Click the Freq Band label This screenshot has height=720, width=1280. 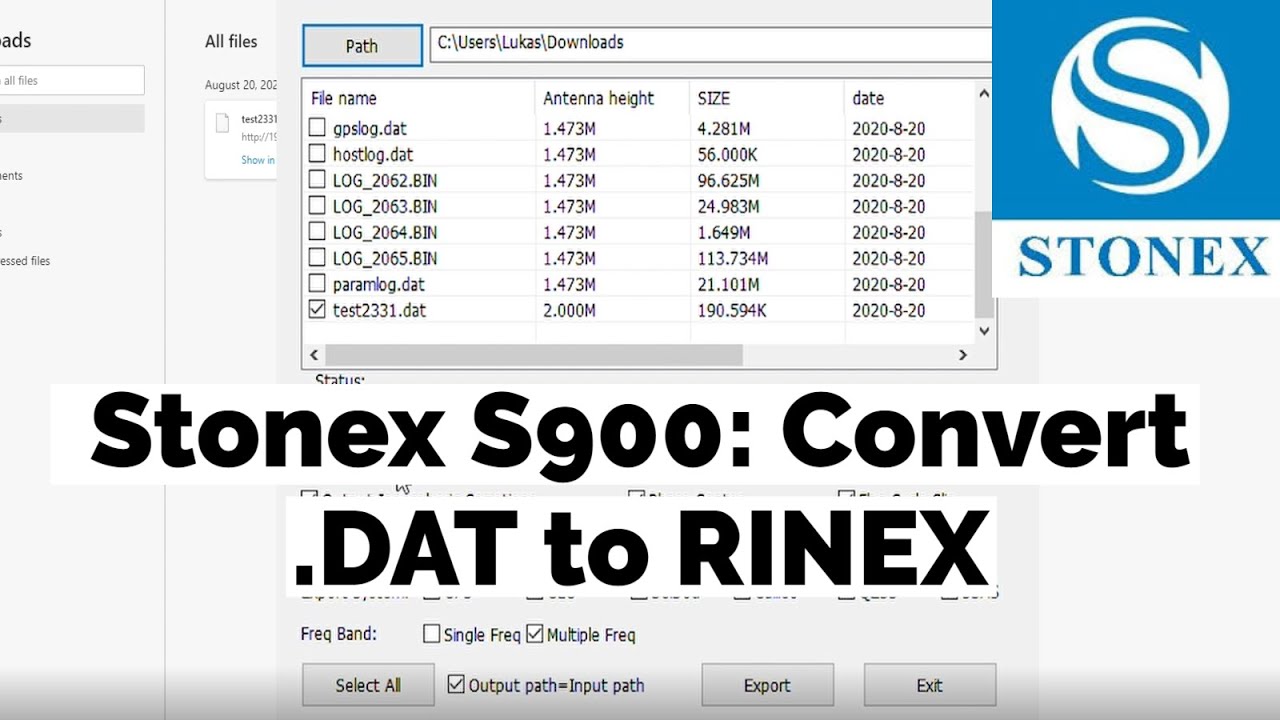[339, 634]
